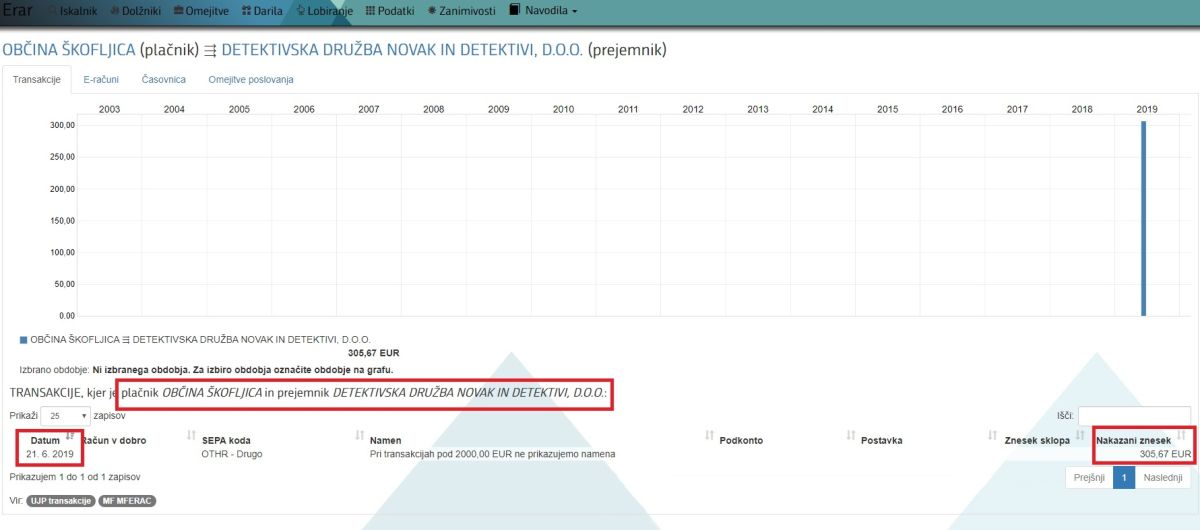This screenshot has height=530, width=1200.
Task: Expand the Navodila dropdown menu
Action: pos(544,11)
